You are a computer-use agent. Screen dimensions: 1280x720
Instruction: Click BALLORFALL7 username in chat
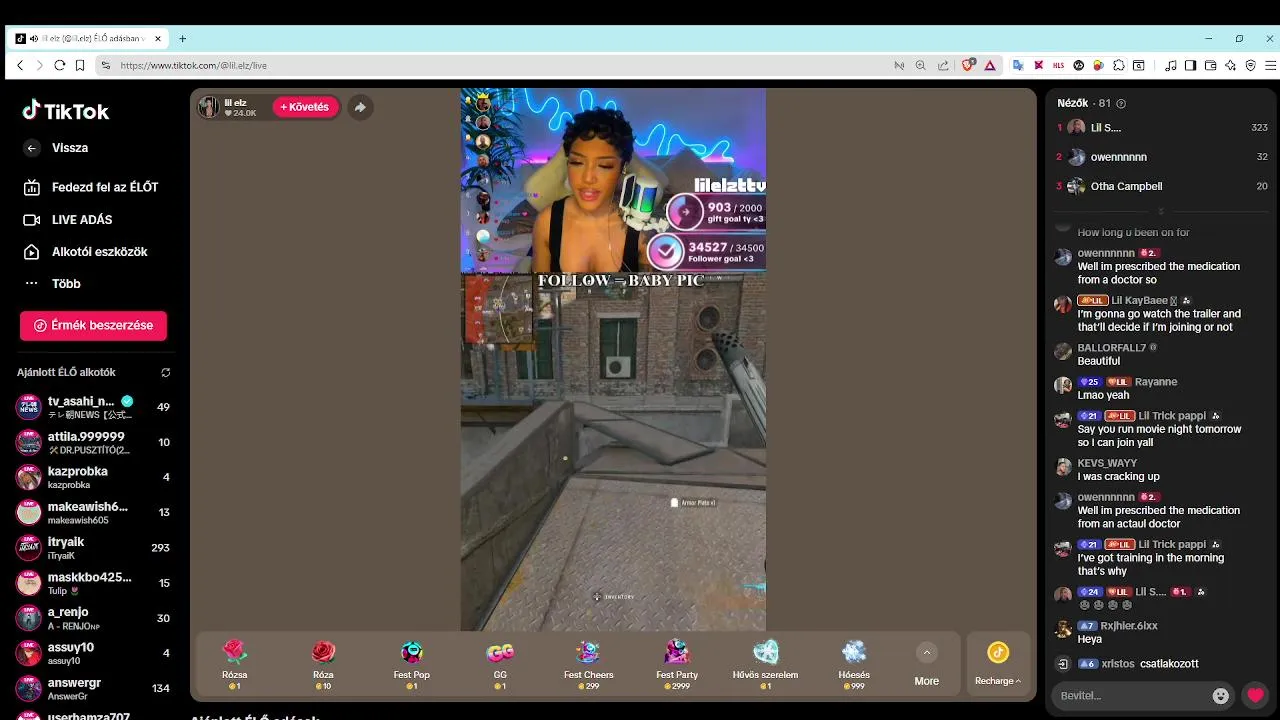(x=1111, y=348)
